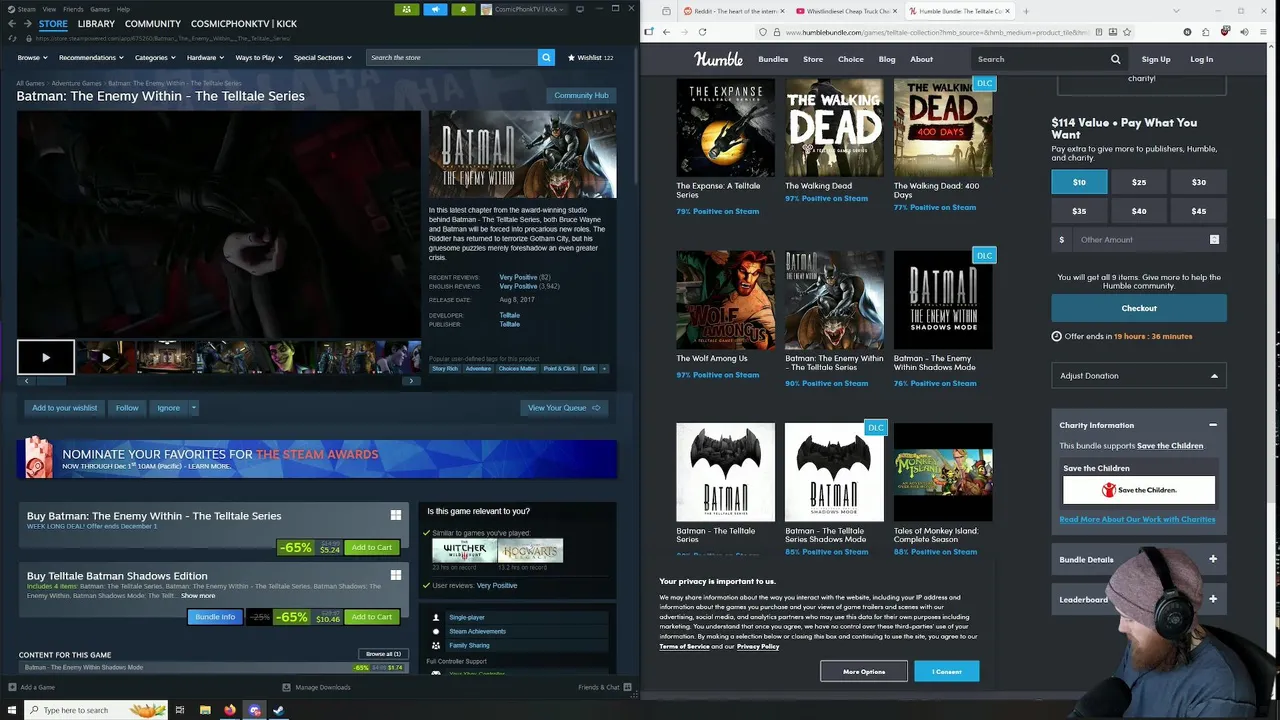Open Ways to Play dropdown
The width and height of the screenshot is (1280, 720).
point(259,57)
